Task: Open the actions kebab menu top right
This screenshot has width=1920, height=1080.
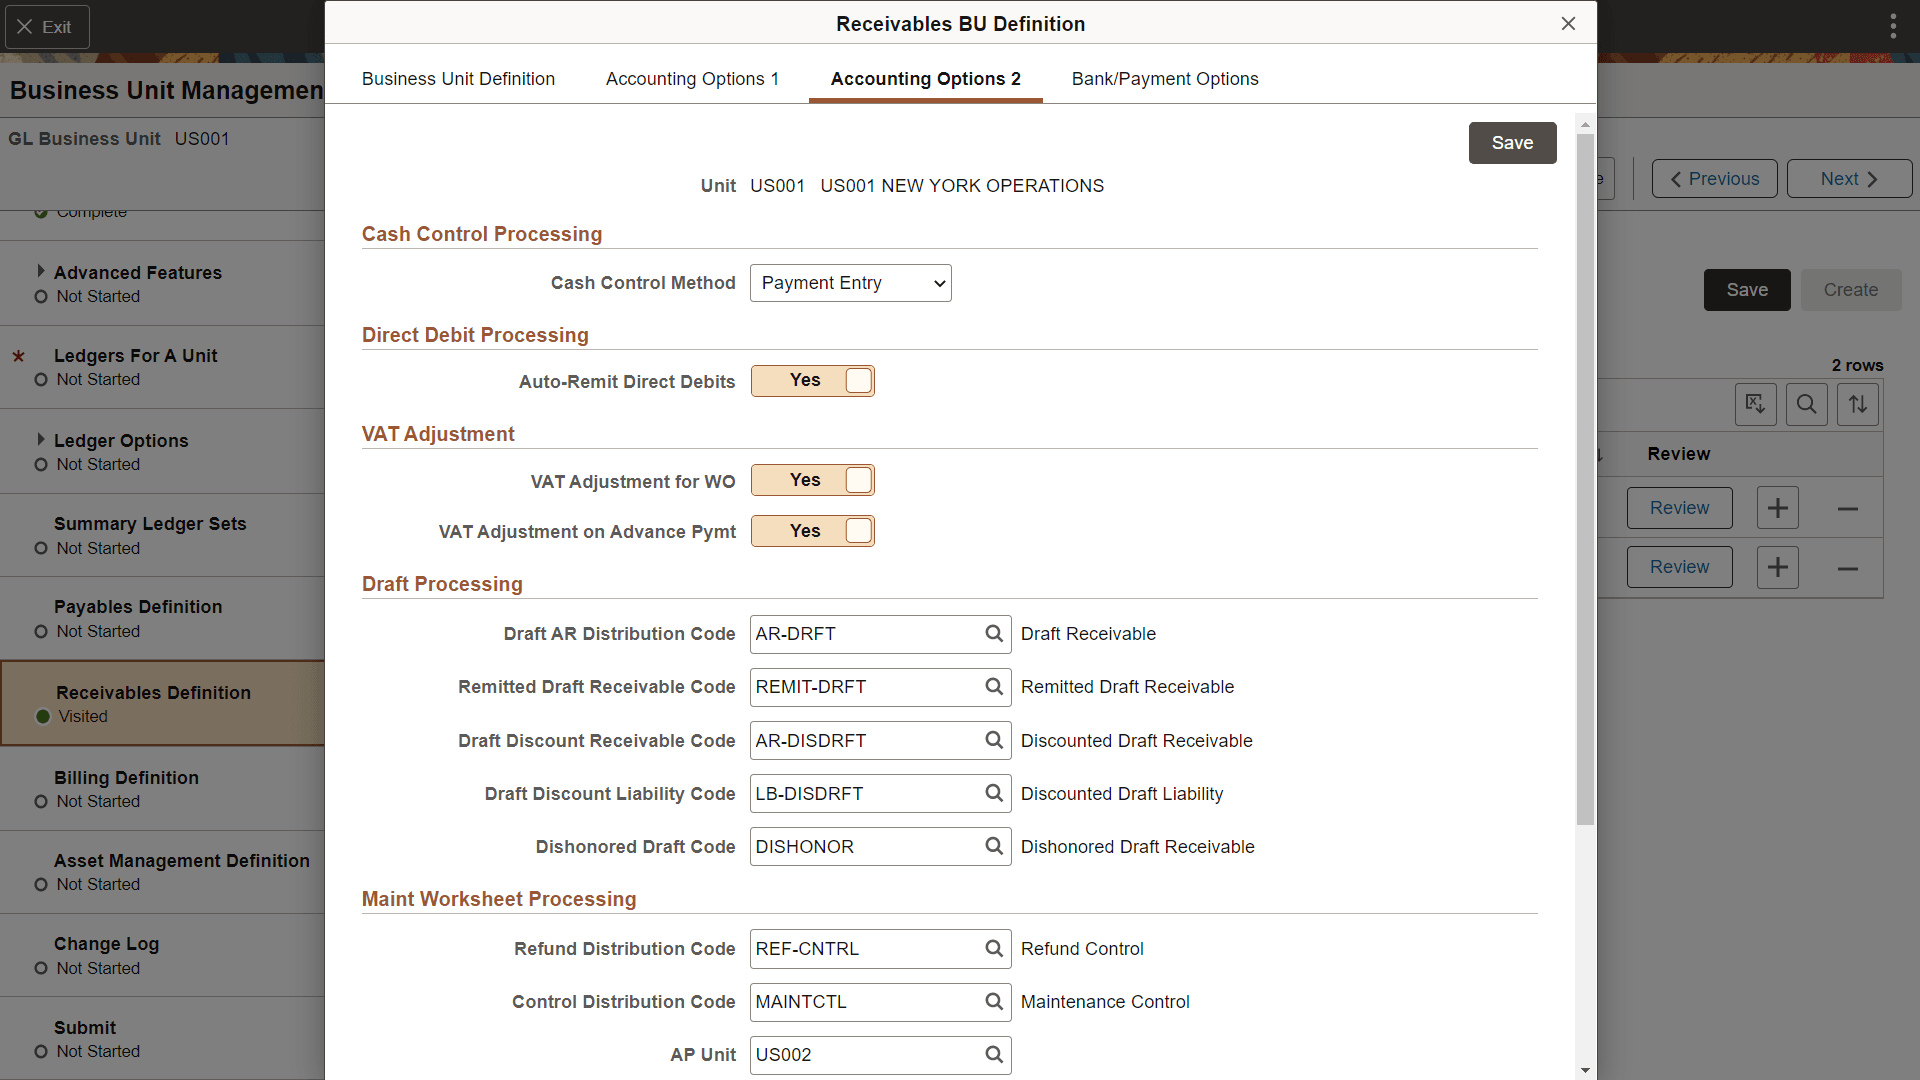Action: (1893, 25)
